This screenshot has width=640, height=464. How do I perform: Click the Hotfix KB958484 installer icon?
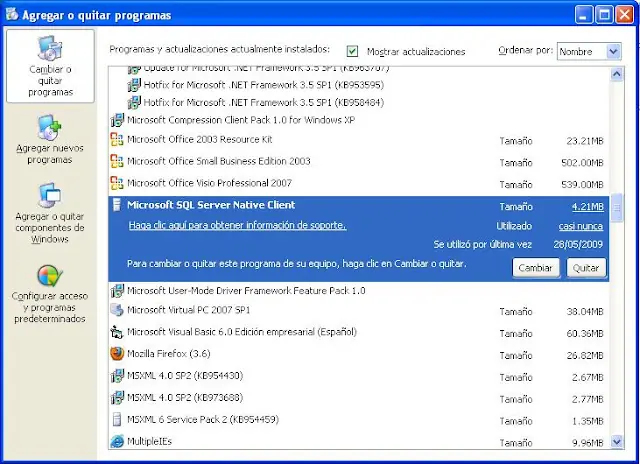pos(134,102)
